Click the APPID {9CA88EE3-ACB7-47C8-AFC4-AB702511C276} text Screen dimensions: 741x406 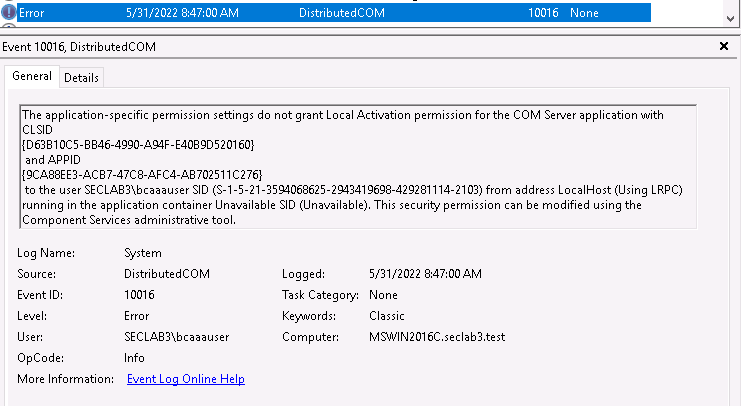click(x=142, y=175)
